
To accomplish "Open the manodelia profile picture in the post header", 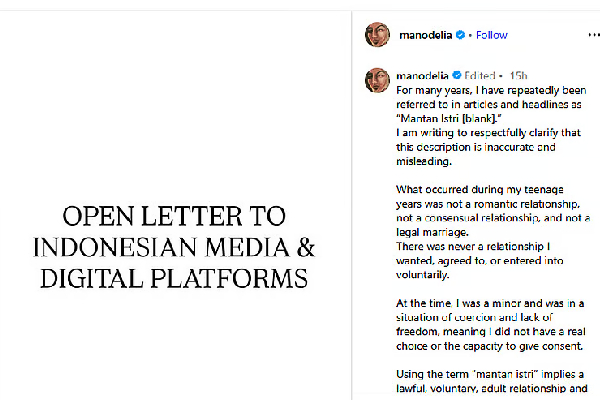I will 377,34.
